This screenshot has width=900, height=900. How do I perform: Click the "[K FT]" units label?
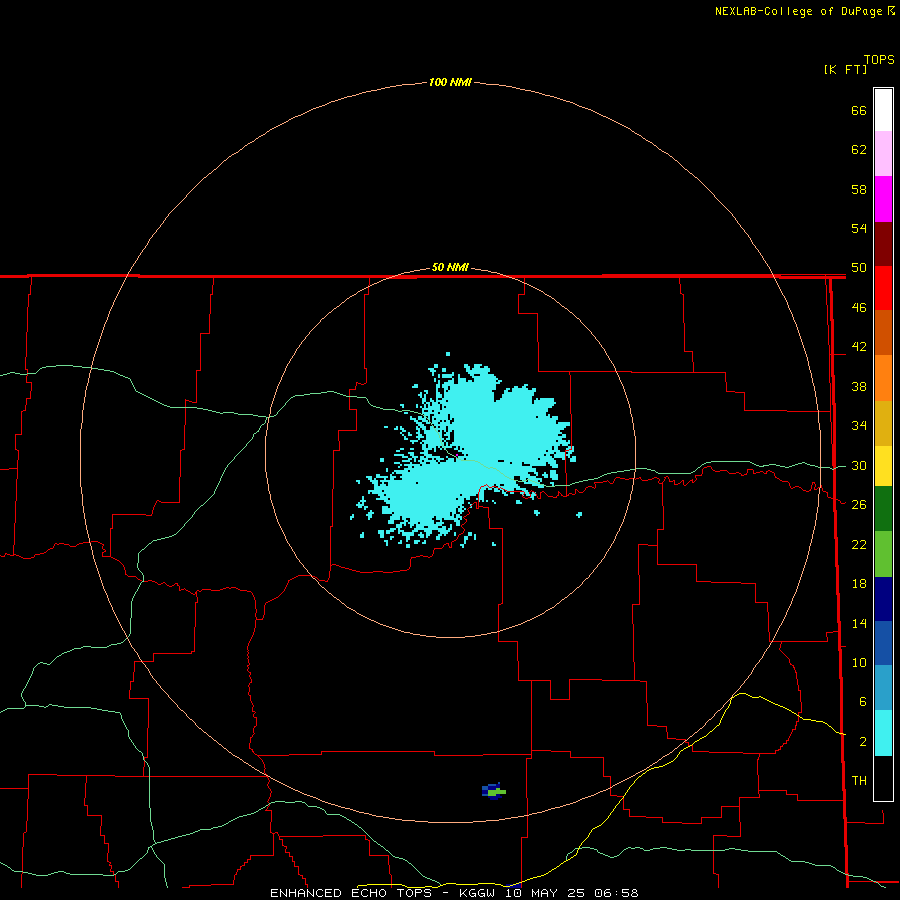845,69
